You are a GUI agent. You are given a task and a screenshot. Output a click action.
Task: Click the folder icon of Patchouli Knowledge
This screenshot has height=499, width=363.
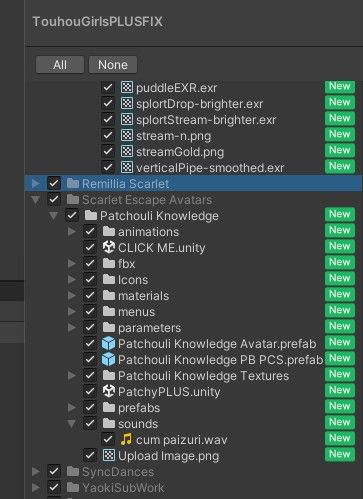91,215
